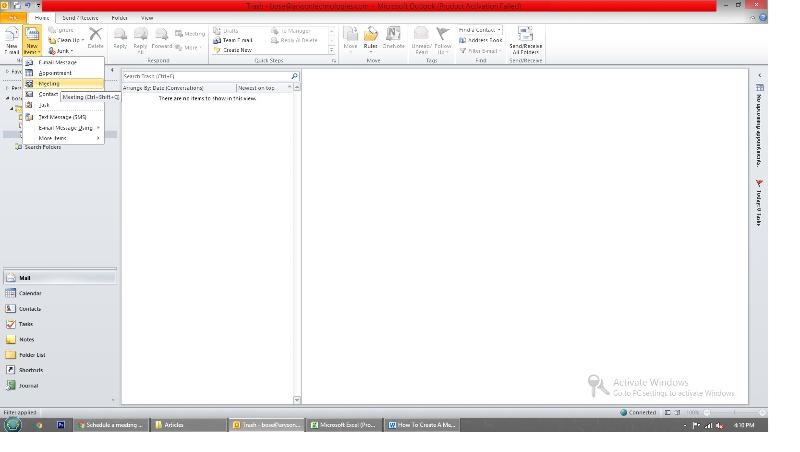Switch to the Folder tab
The image size is (800, 452).
click(119, 18)
